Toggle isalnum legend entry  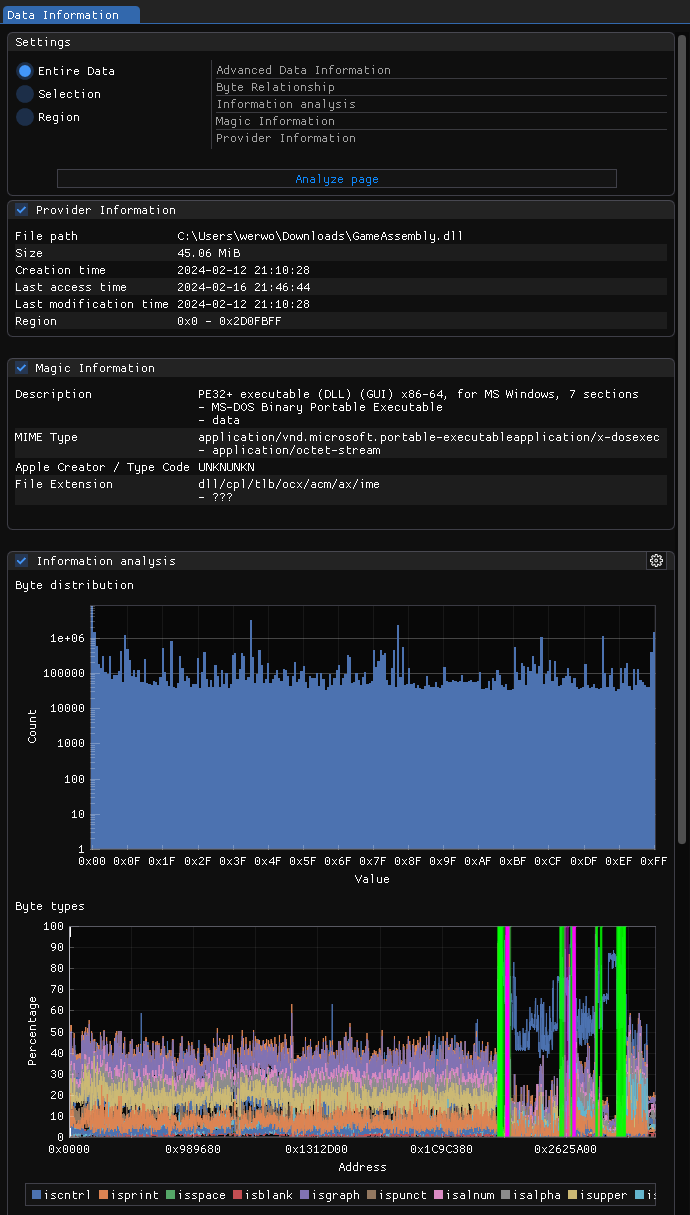465,1195
